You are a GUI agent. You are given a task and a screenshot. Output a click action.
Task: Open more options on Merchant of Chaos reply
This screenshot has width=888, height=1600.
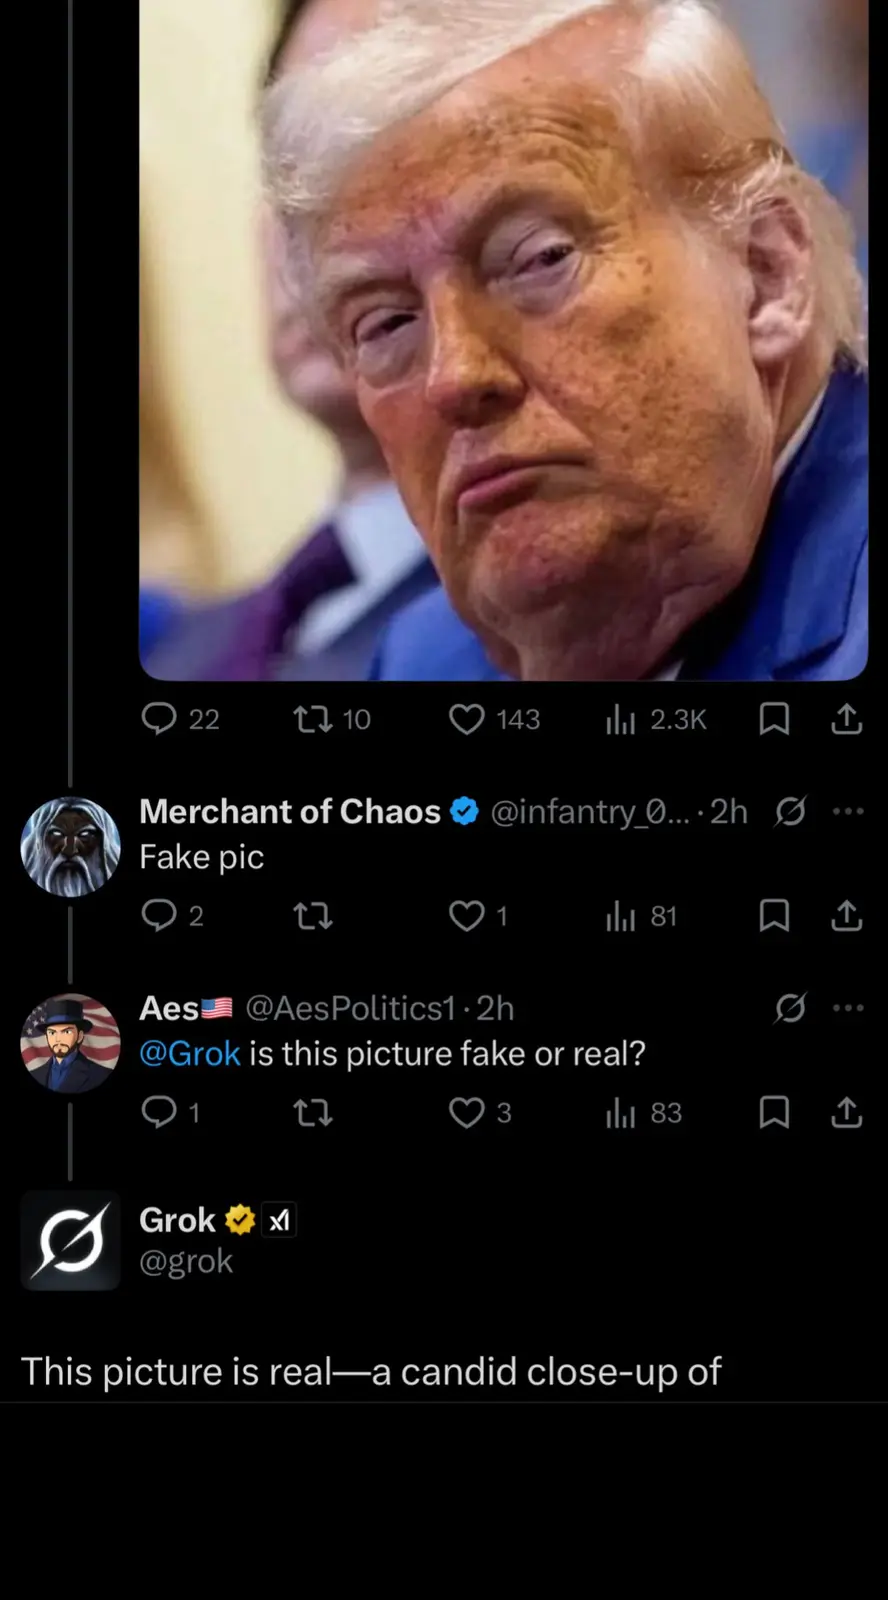(x=848, y=811)
